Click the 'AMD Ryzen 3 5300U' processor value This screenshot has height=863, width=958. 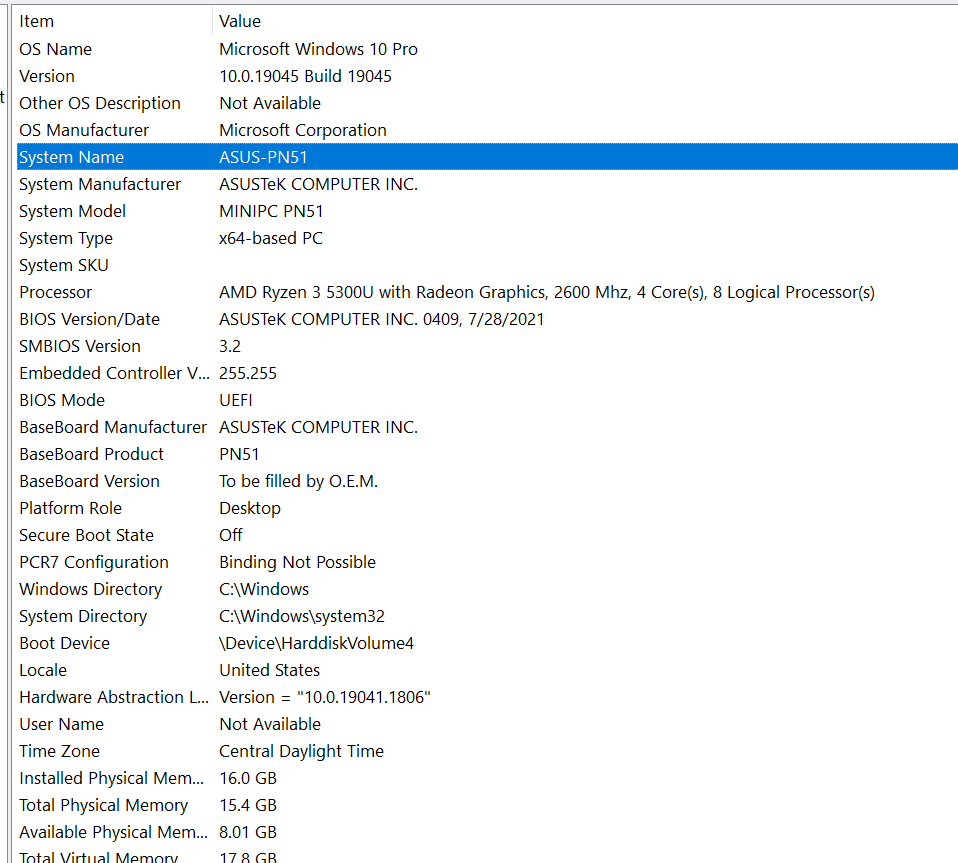pos(547,292)
